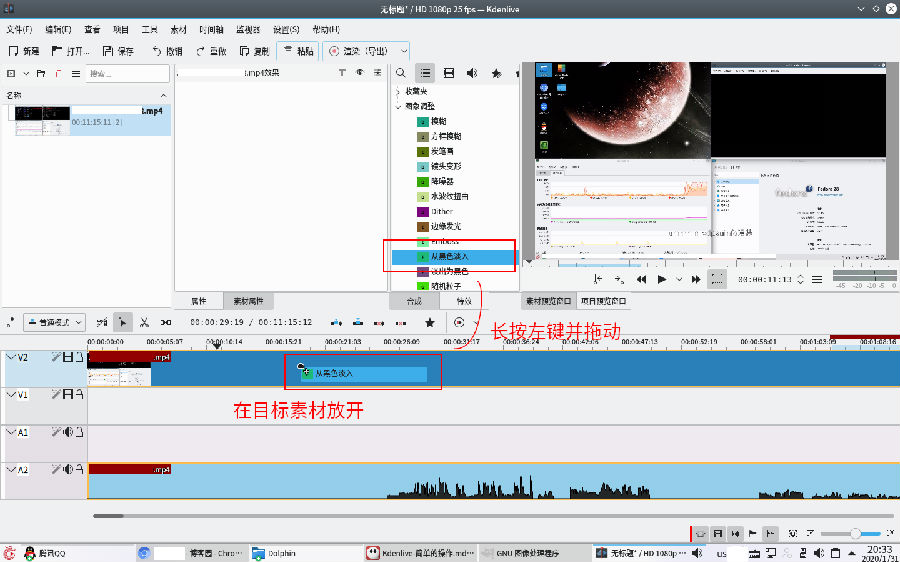
Task: Select the spacer tool in timeline toolbar
Action: click(x=166, y=322)
